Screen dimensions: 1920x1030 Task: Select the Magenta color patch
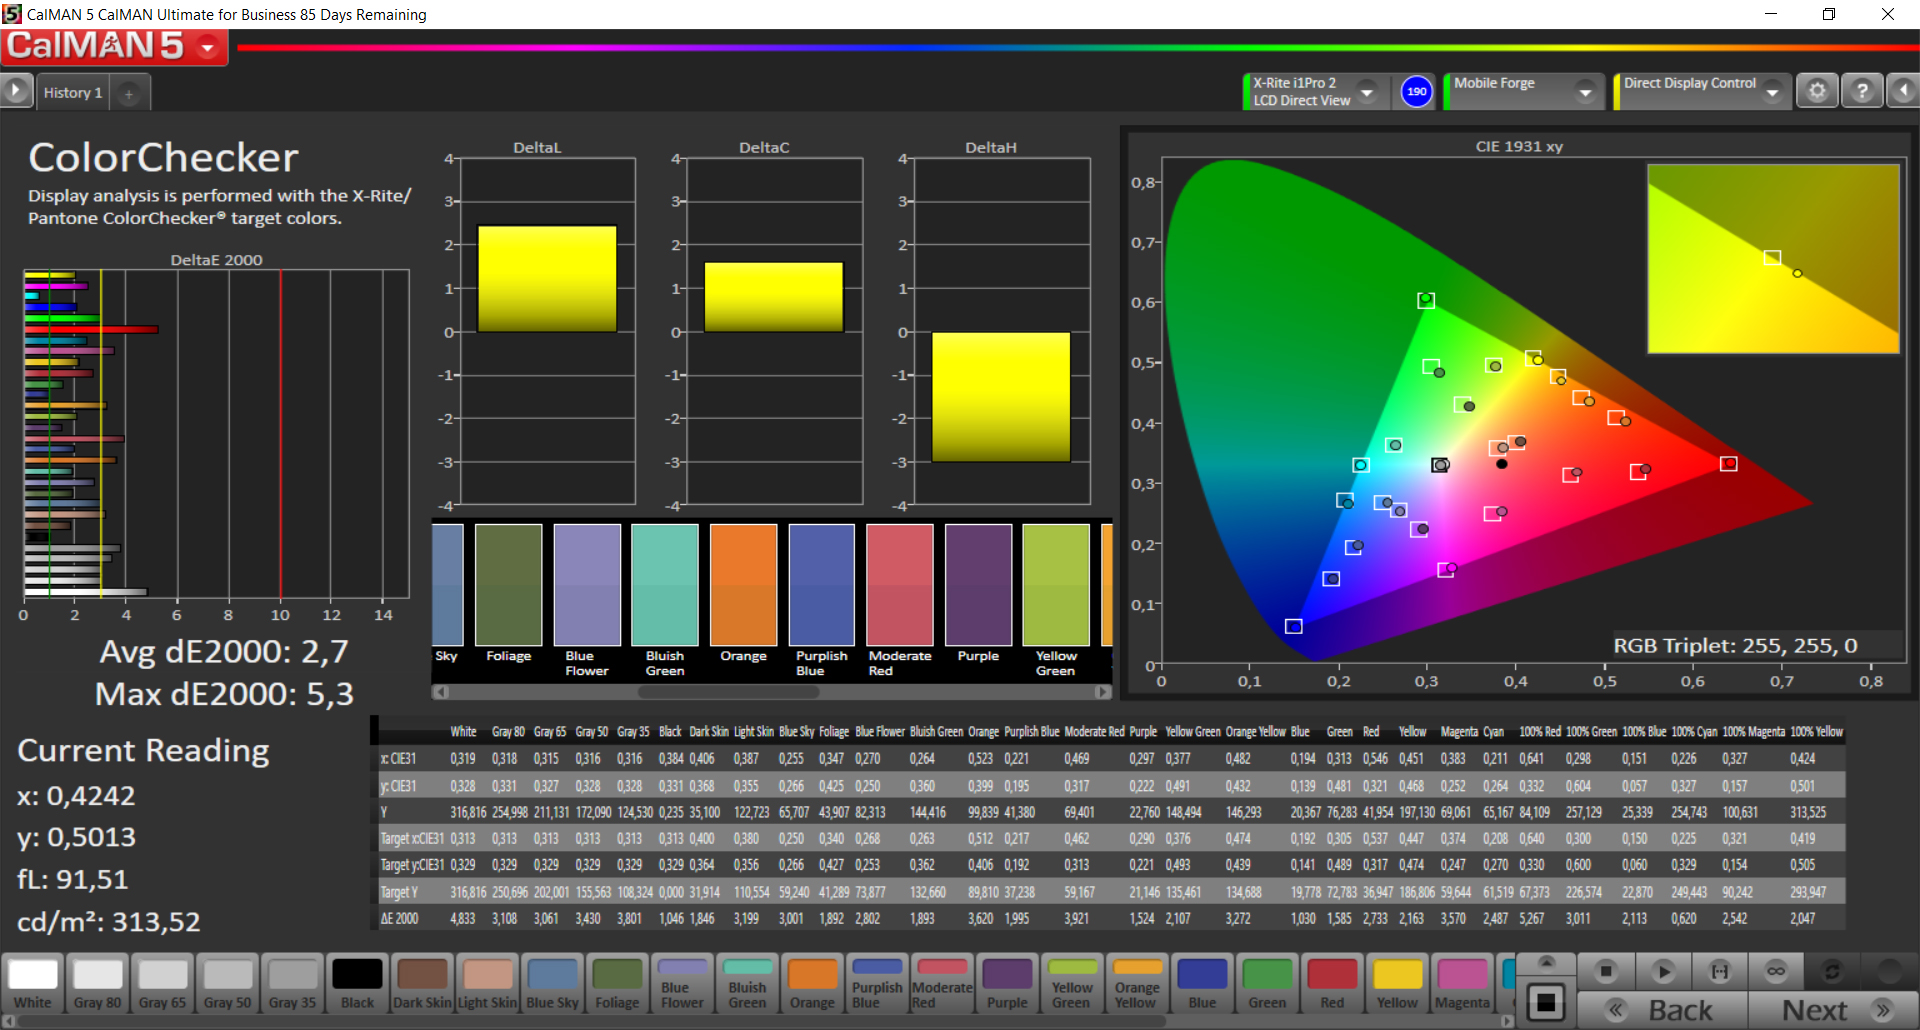click(1462, 983)
